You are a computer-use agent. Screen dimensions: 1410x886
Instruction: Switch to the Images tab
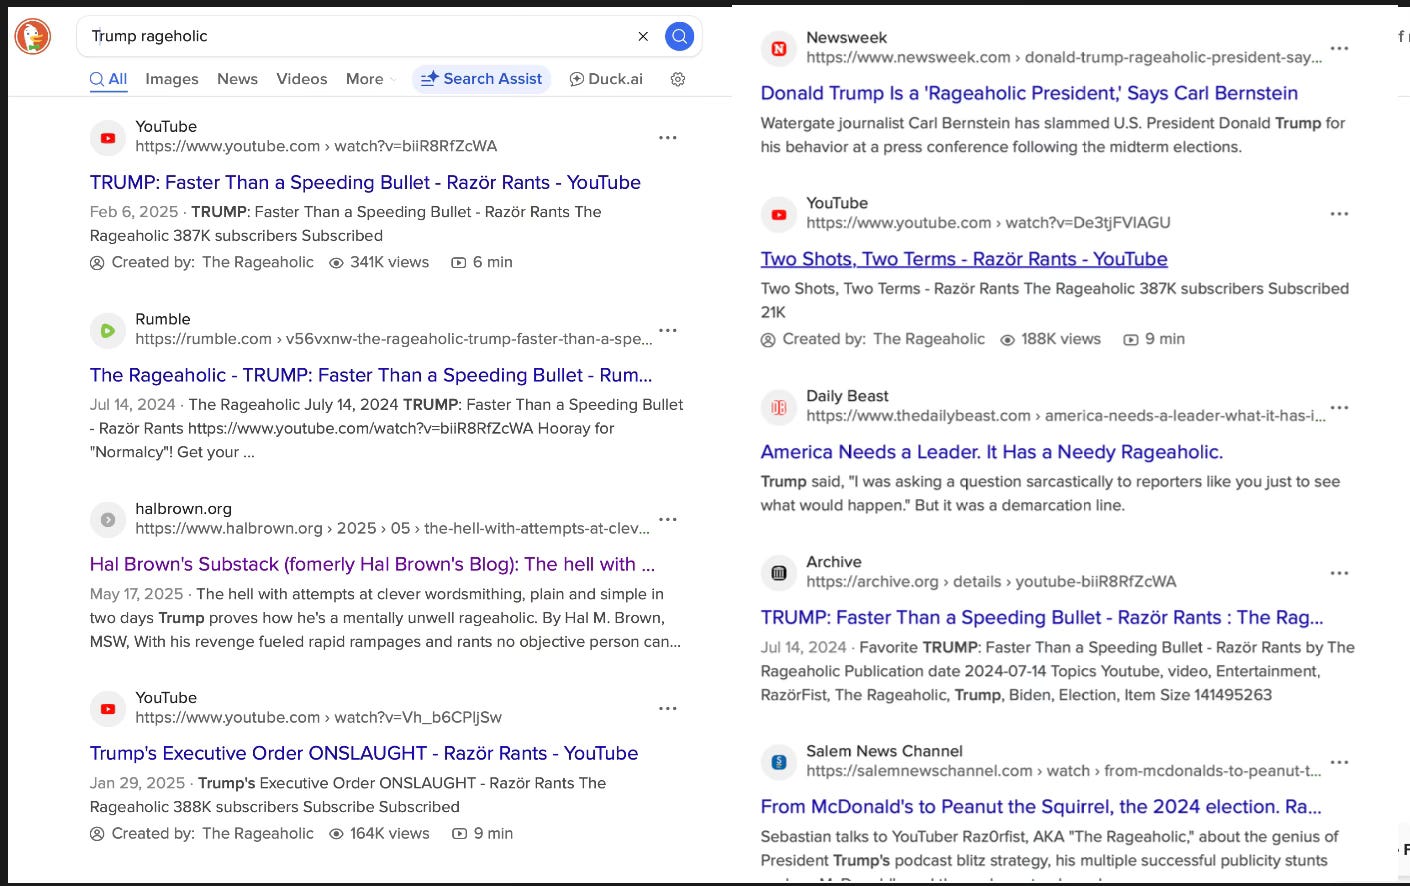click(172, 79)
